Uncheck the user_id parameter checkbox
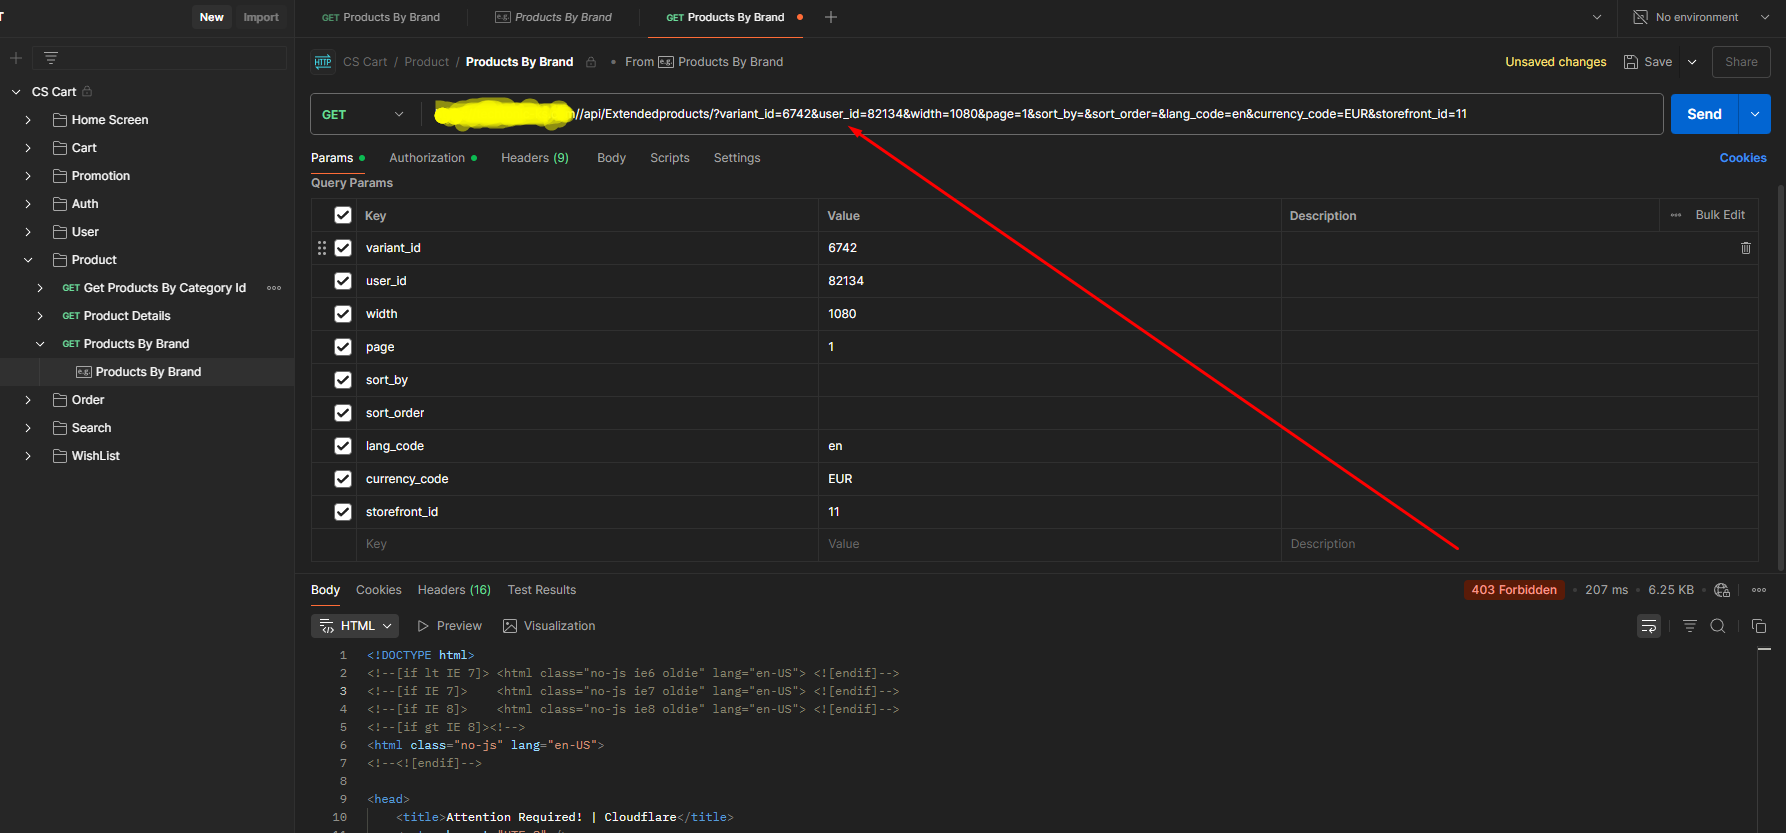 pyautogui.click(x=343, y=281)
